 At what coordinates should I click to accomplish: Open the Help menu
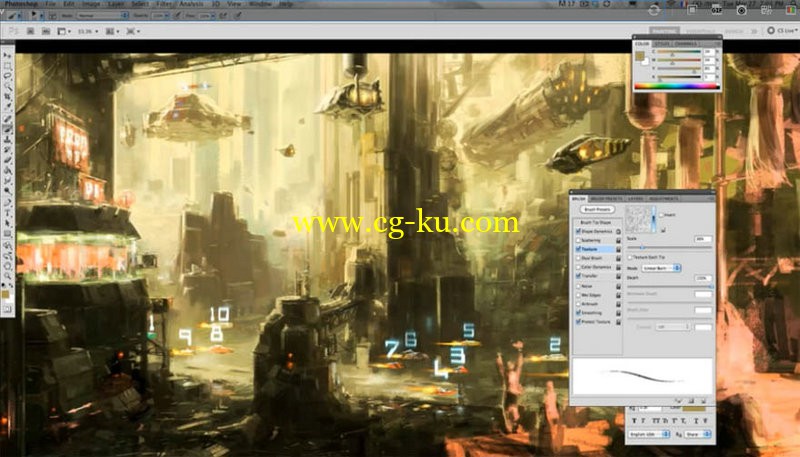[284, 4]
